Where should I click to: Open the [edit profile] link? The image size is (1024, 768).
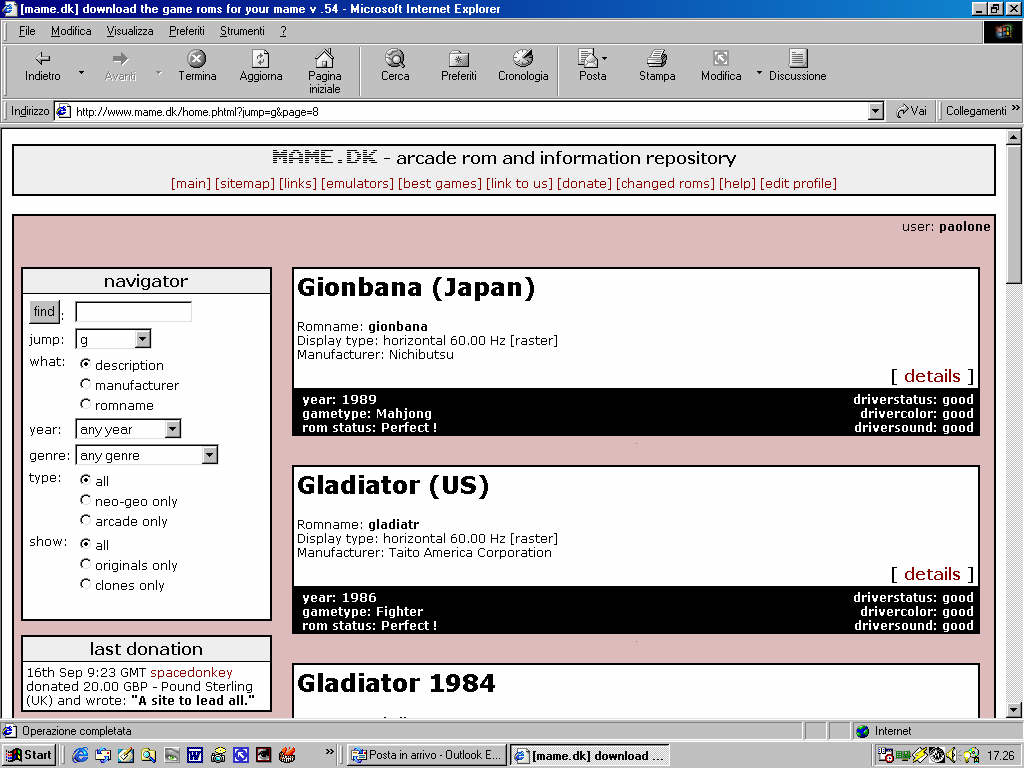tap(798, 184)
